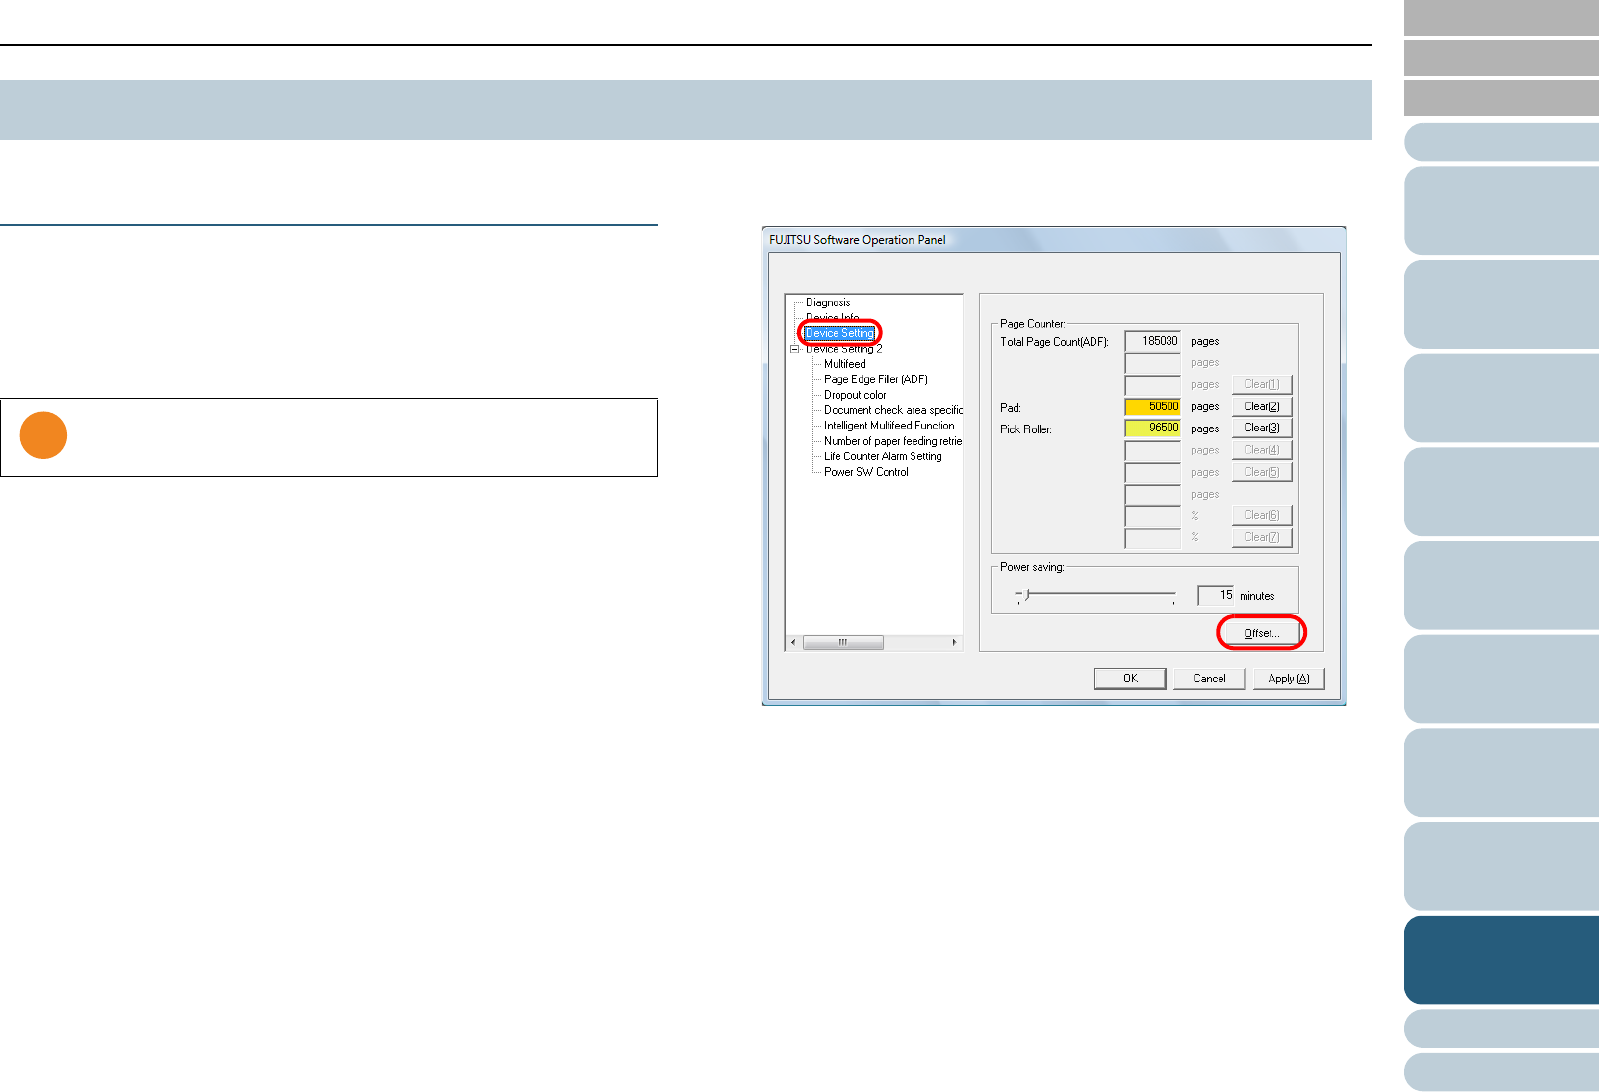Open Page Edge Filler (ADF) settings

pyautogui.click(x=875, y=380)
